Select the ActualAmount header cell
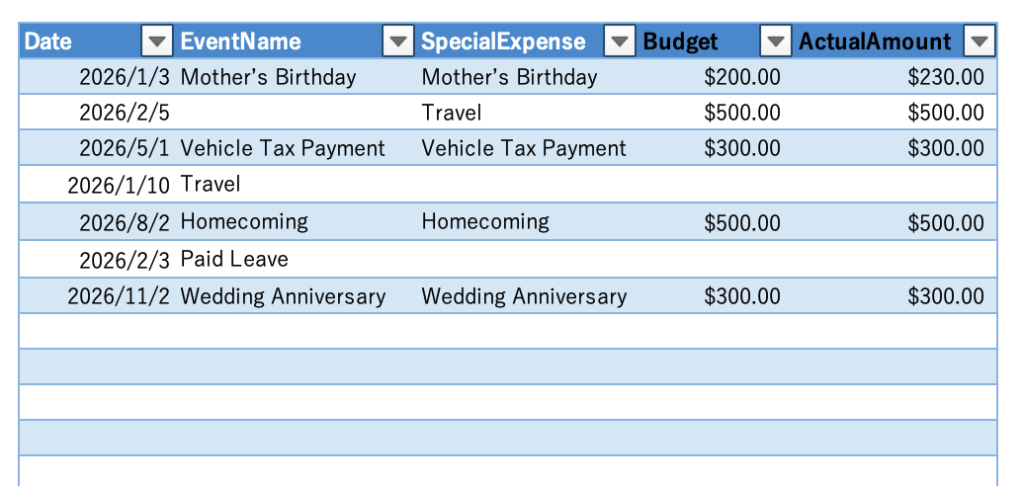Viewport: 1024px width, 486px height. 875,42
